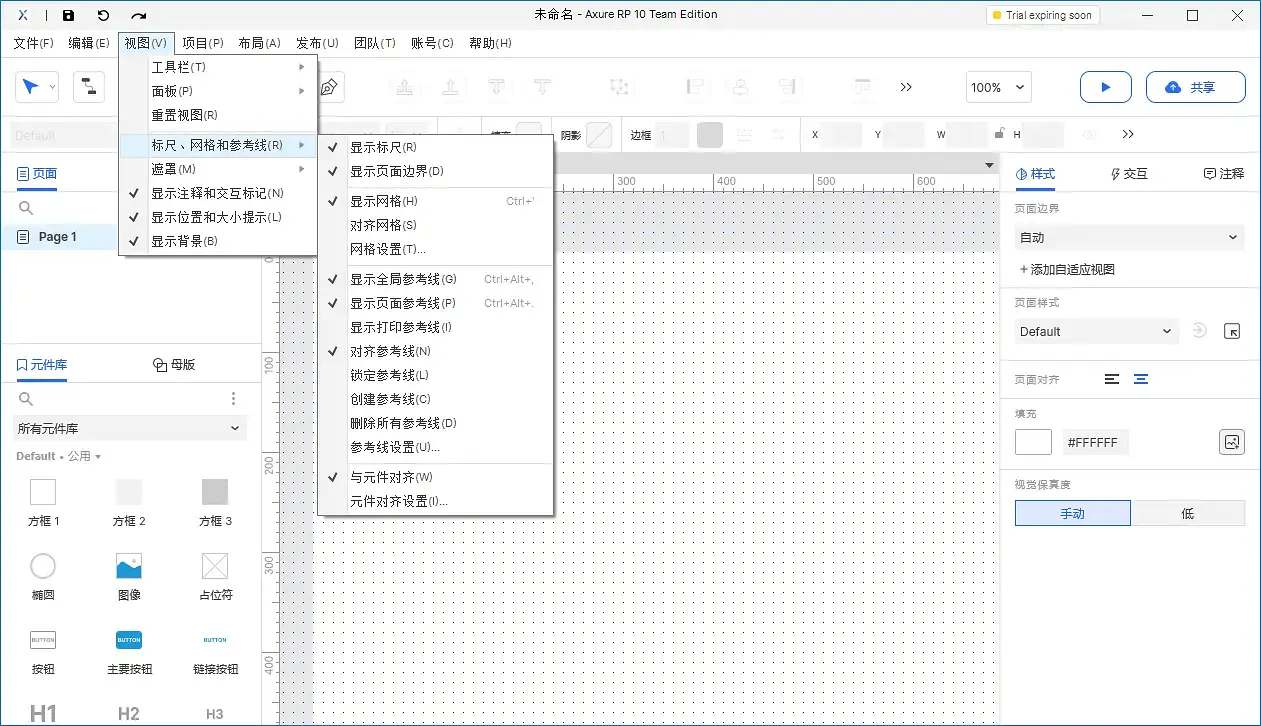Click the left page alignment icon
This screenshot has width=1261, height=726.
coord(1113,379)
